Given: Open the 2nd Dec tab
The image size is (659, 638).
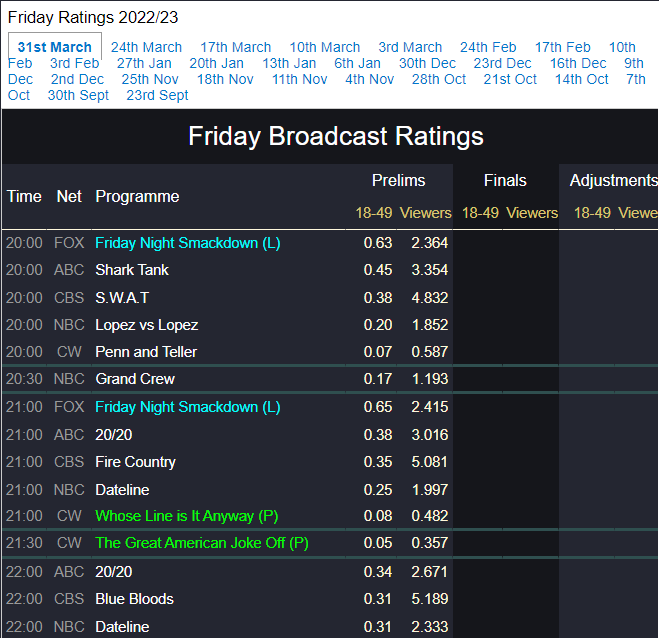Looking at the screenshot, I should (77, 79).
